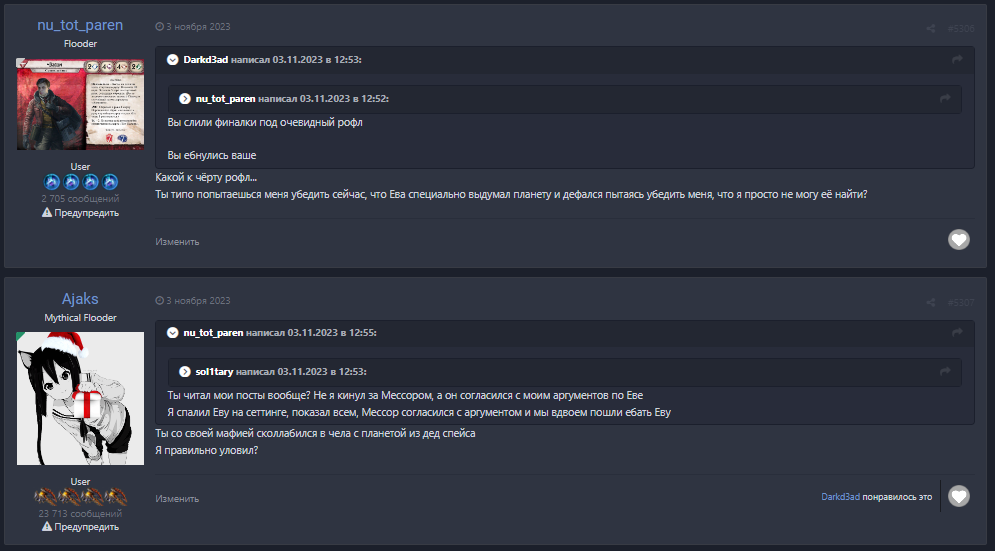
Task: Open the Ajaks profile link
Action: pos(80,299)
